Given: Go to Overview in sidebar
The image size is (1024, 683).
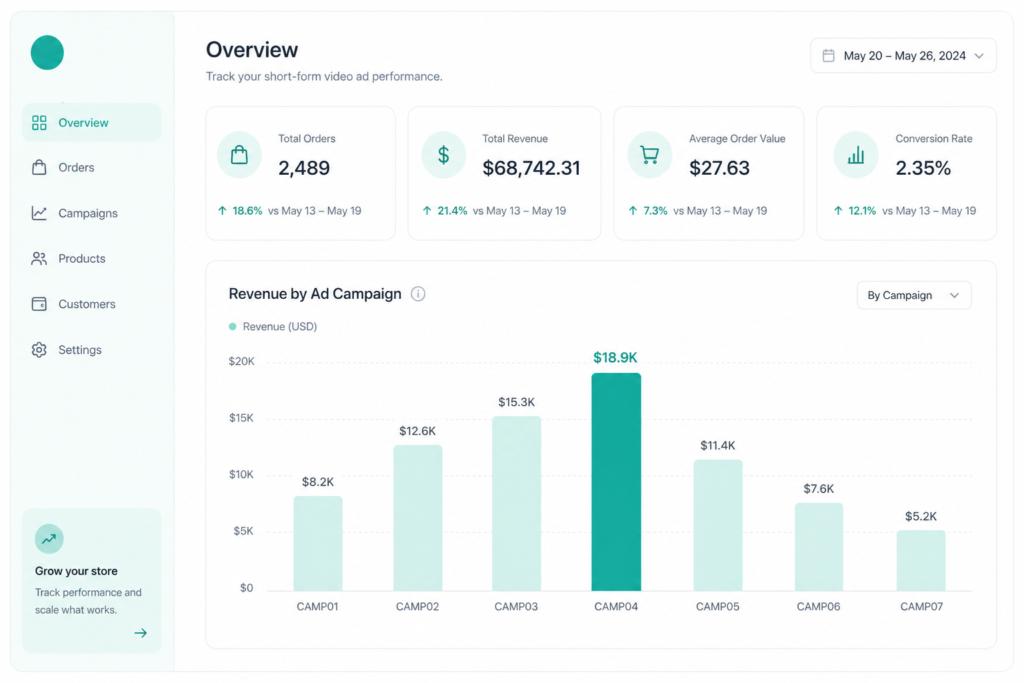Looking at the screenshot, I should point(91,123).
